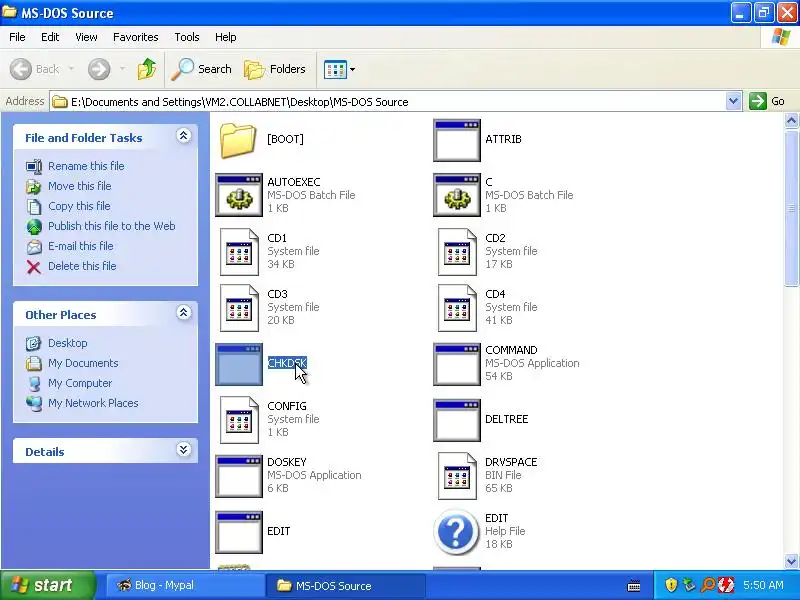Click the vertical scrollbar down arrow
This screenshot has height=600, width=800.
tap(791, 561)
